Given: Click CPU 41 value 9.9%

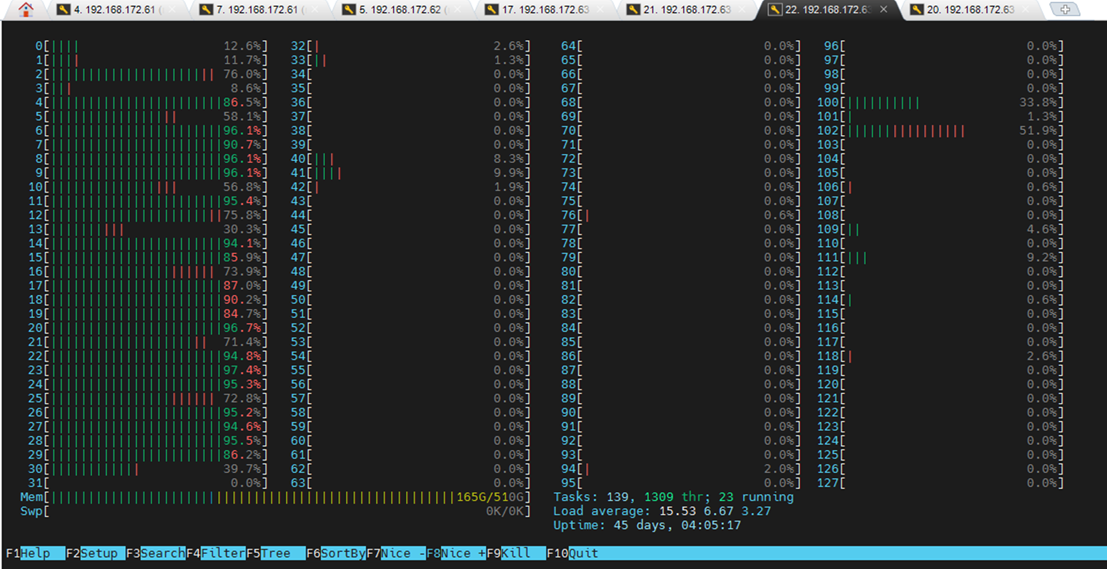Looking at the screenshot, I should point(508,173).
